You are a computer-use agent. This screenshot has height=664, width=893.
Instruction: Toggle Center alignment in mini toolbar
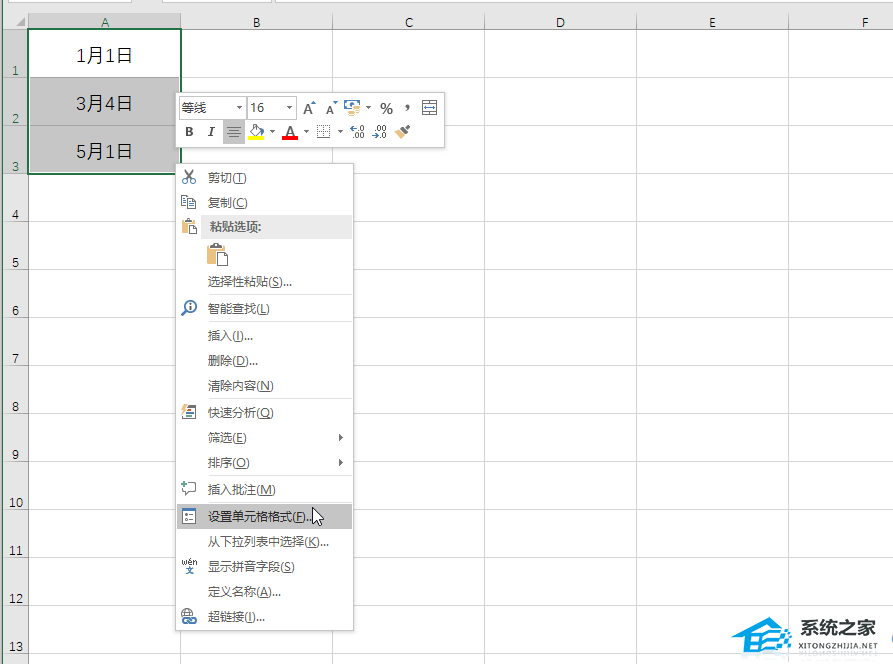click(x=234, y=132)
